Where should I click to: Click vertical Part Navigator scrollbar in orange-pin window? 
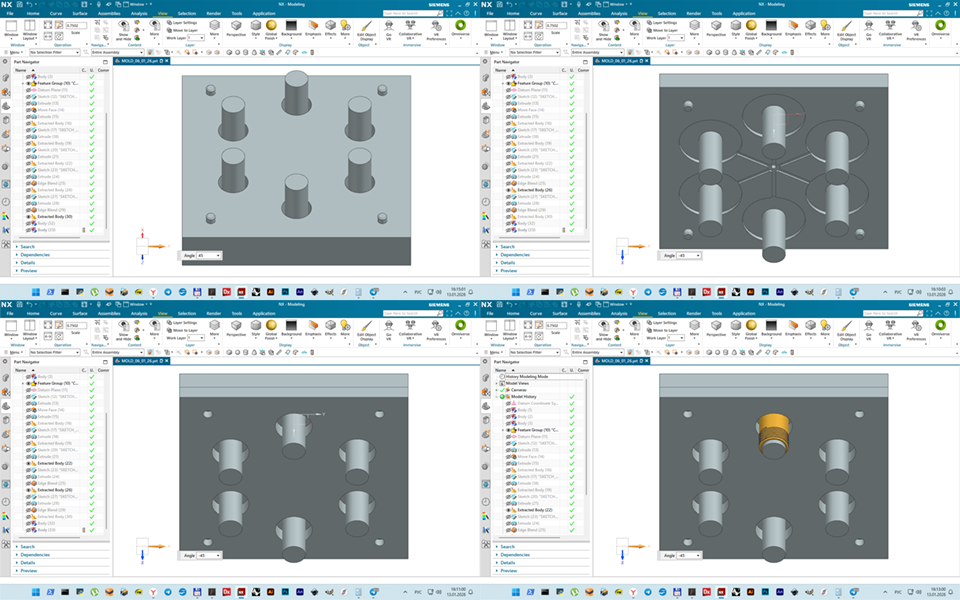click(586, 438)
